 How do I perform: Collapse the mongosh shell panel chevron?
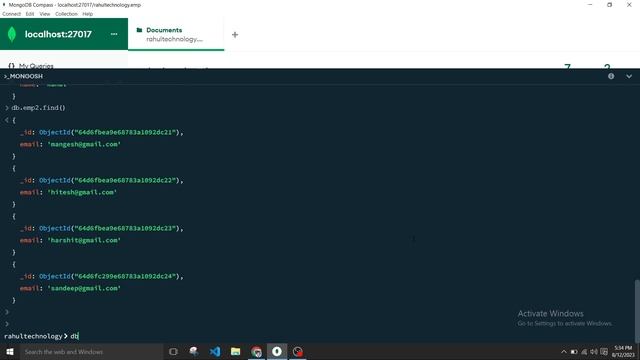click(629, 76)
